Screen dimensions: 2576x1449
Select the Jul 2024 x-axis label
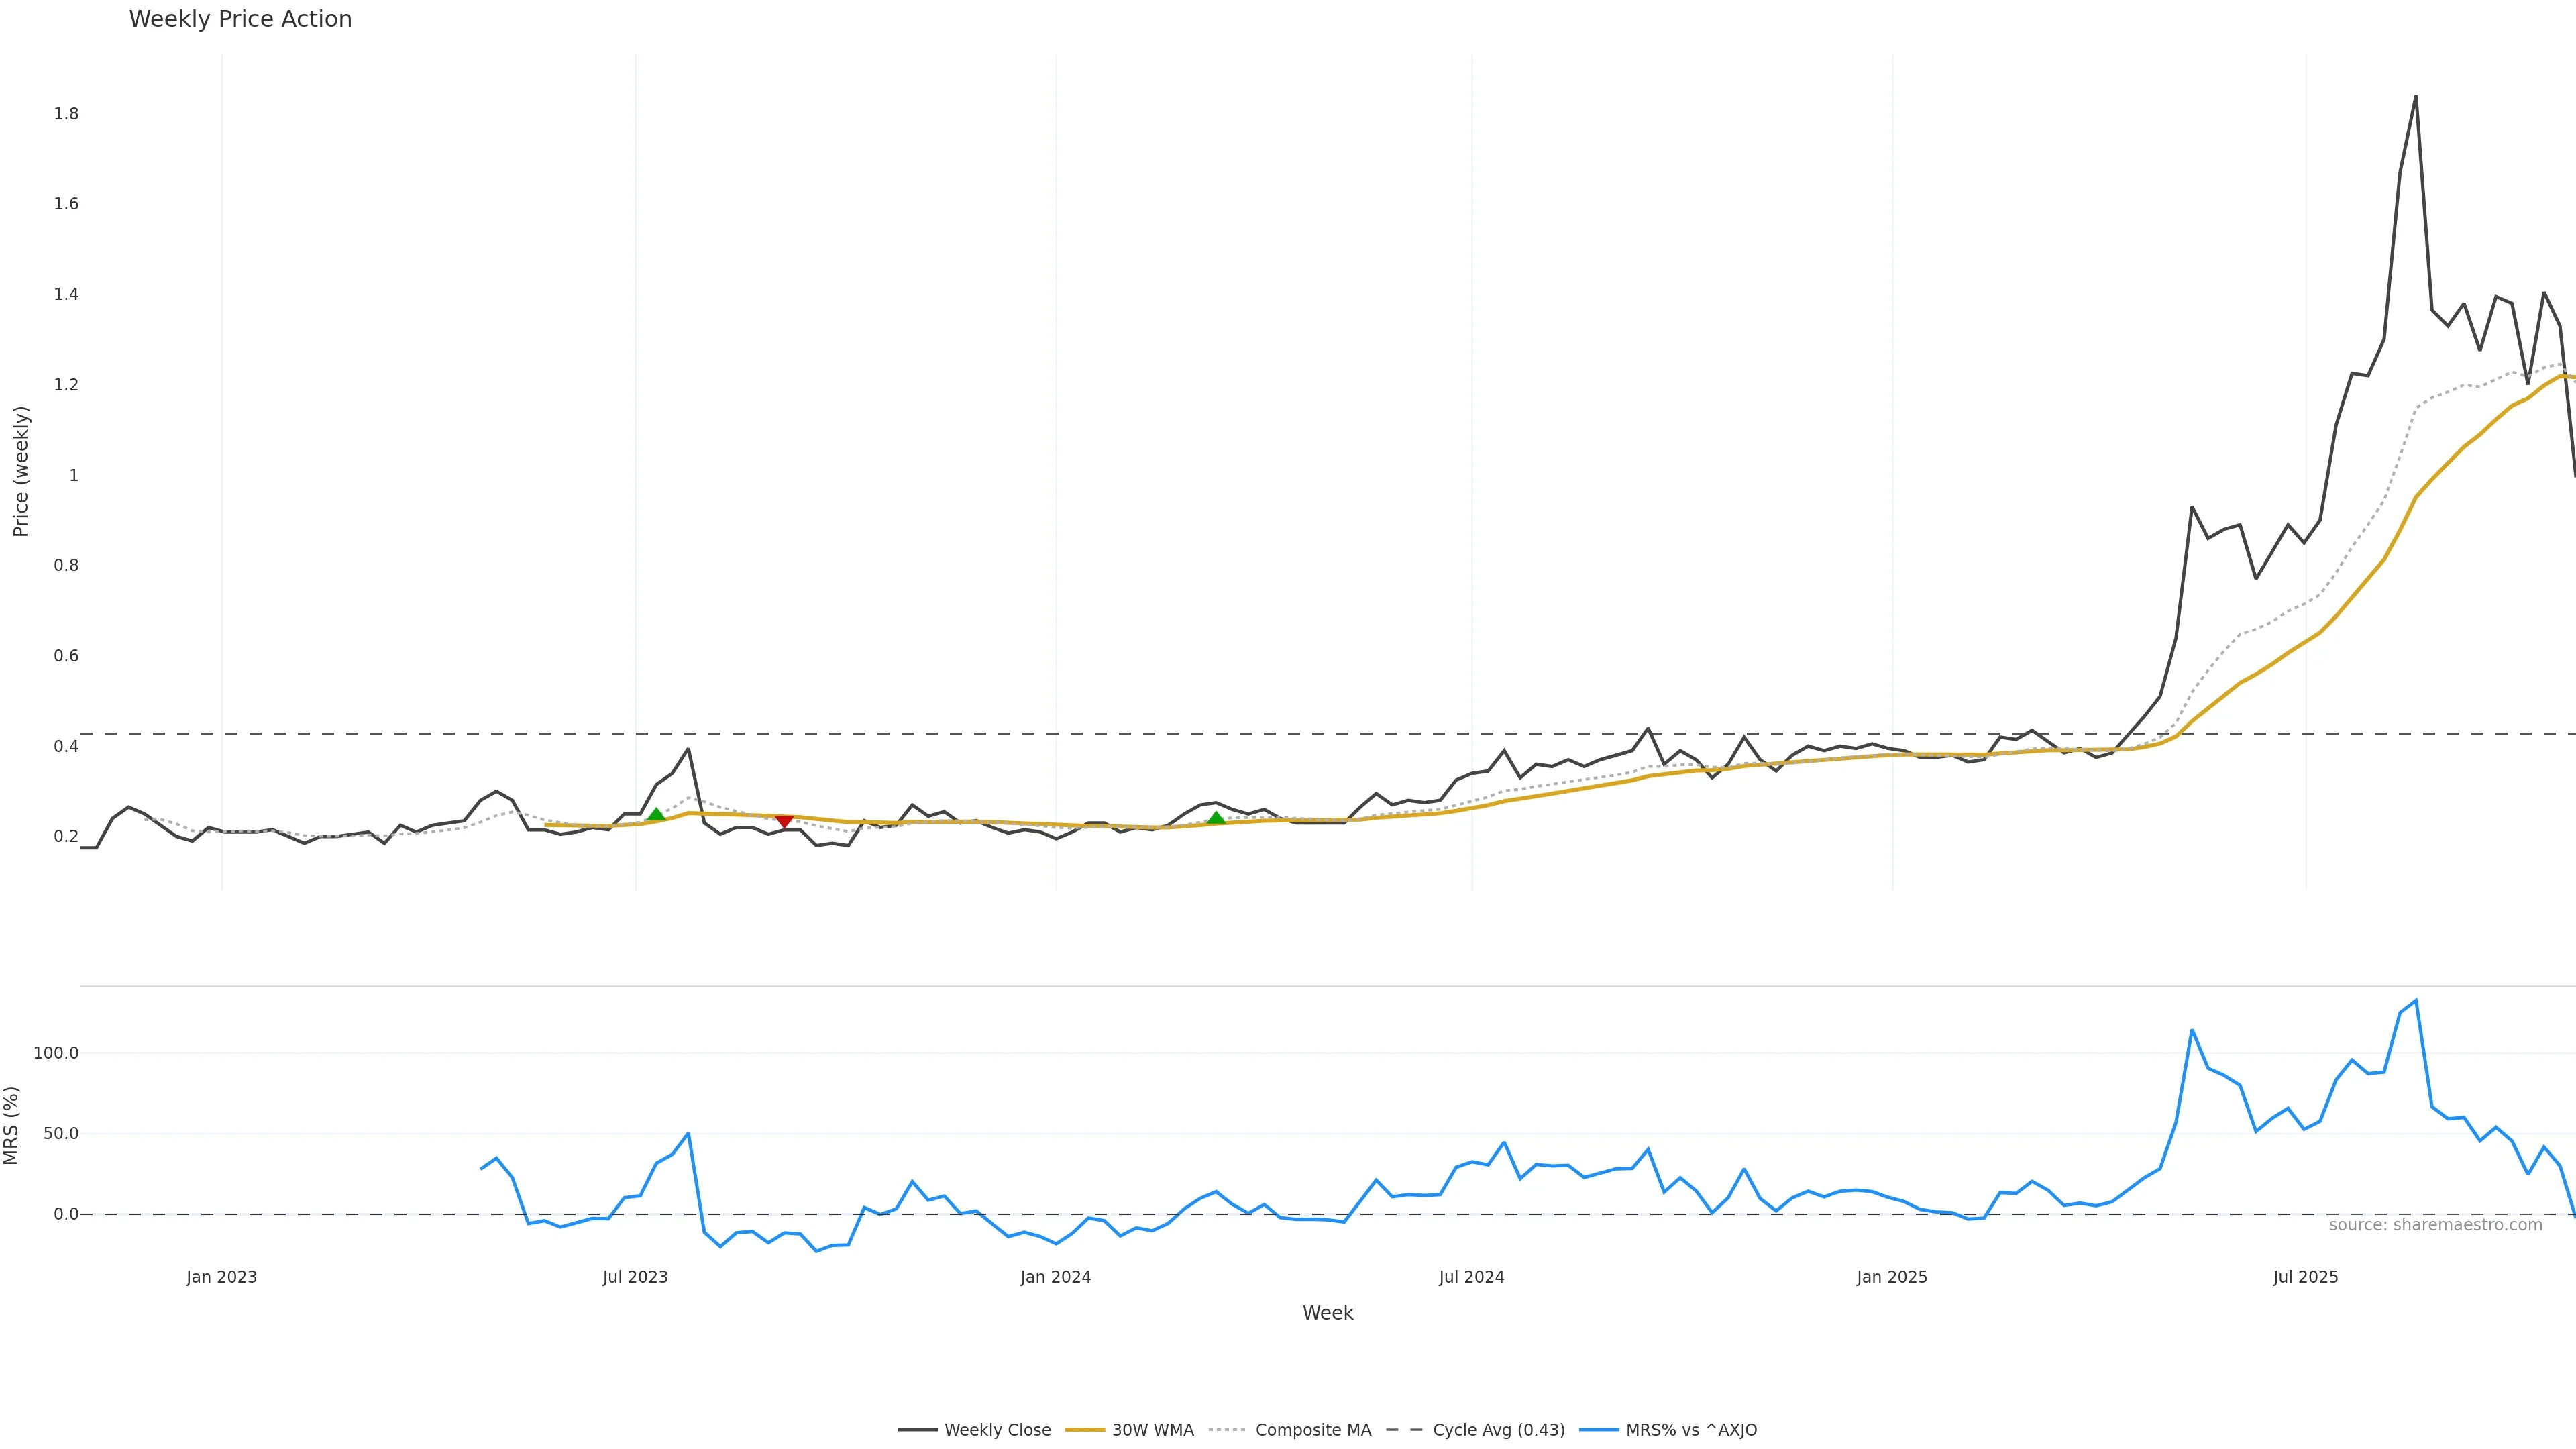click(x=1471, y=1277)
